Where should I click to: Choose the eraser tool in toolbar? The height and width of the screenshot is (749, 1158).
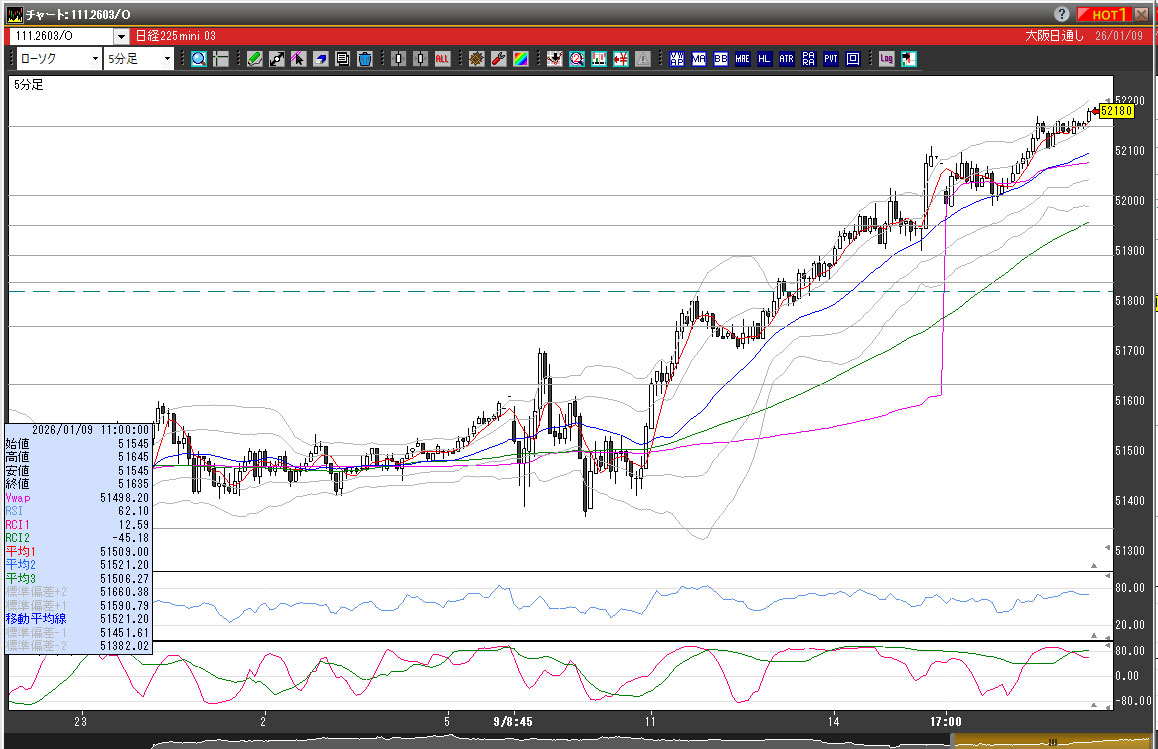pyautogui.click(x=321, y=59)
